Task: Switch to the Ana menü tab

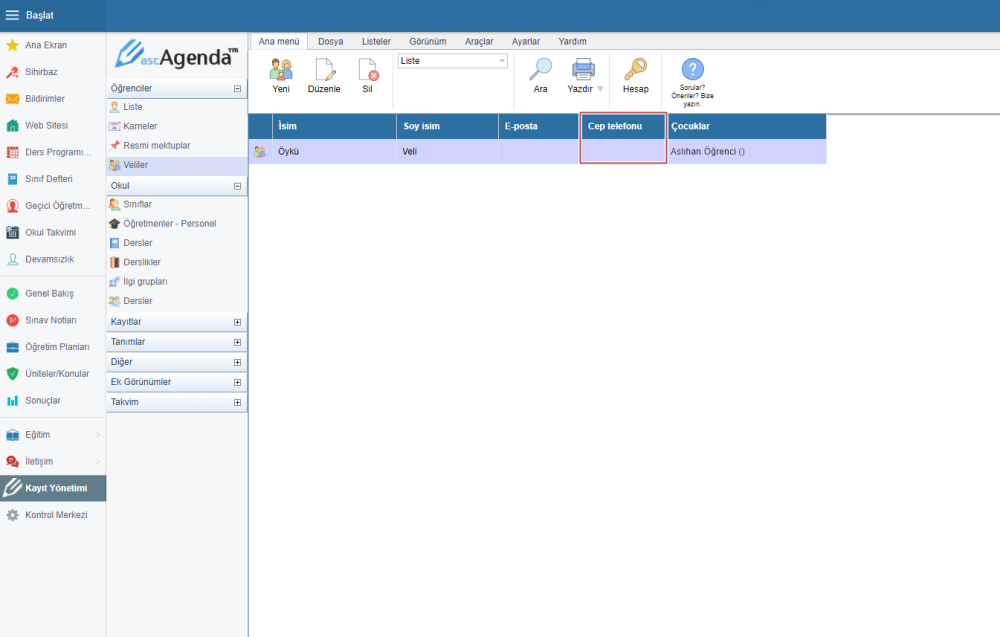Action: [x=279, y=41]
